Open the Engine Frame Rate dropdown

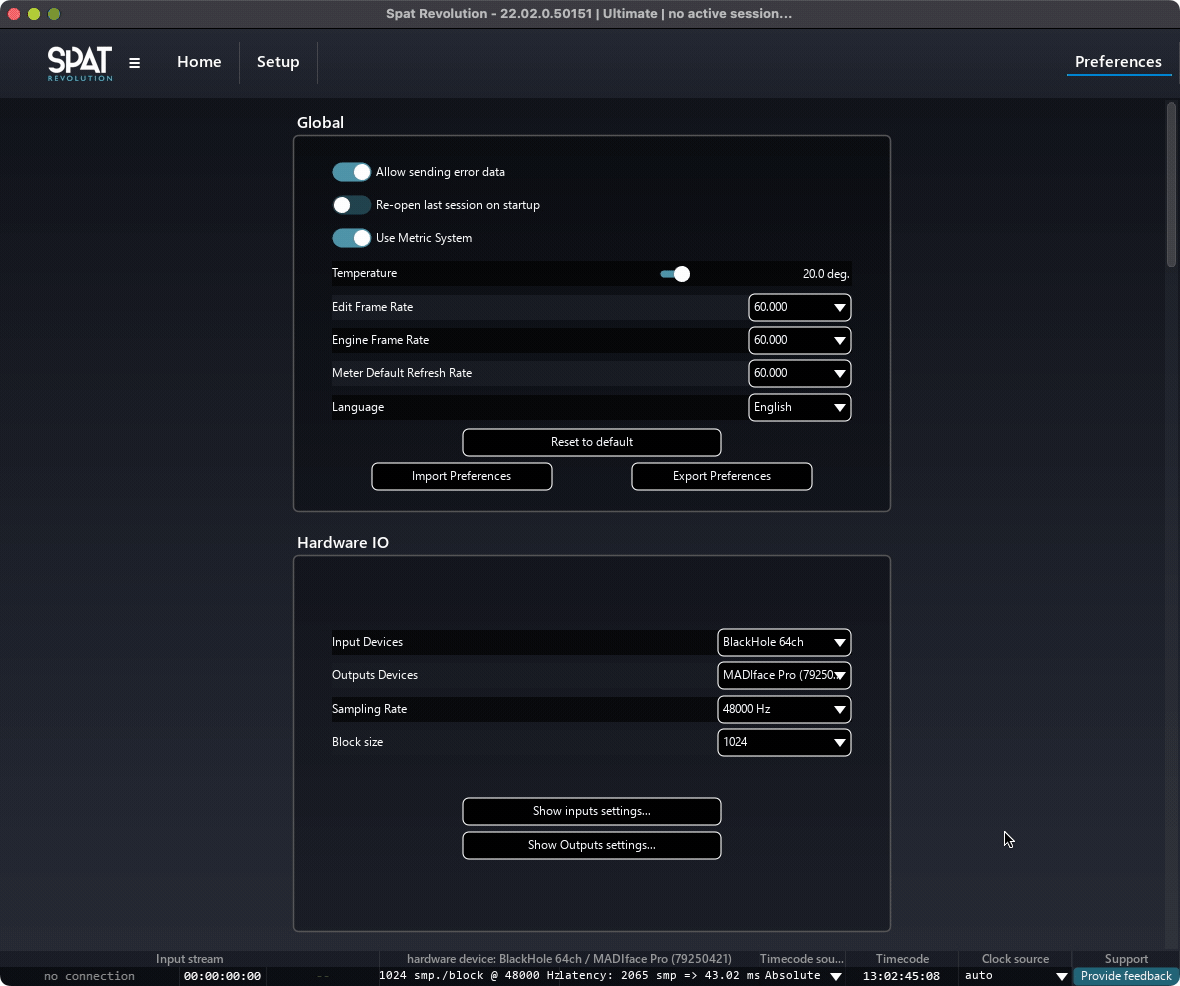tap(799, 340)
